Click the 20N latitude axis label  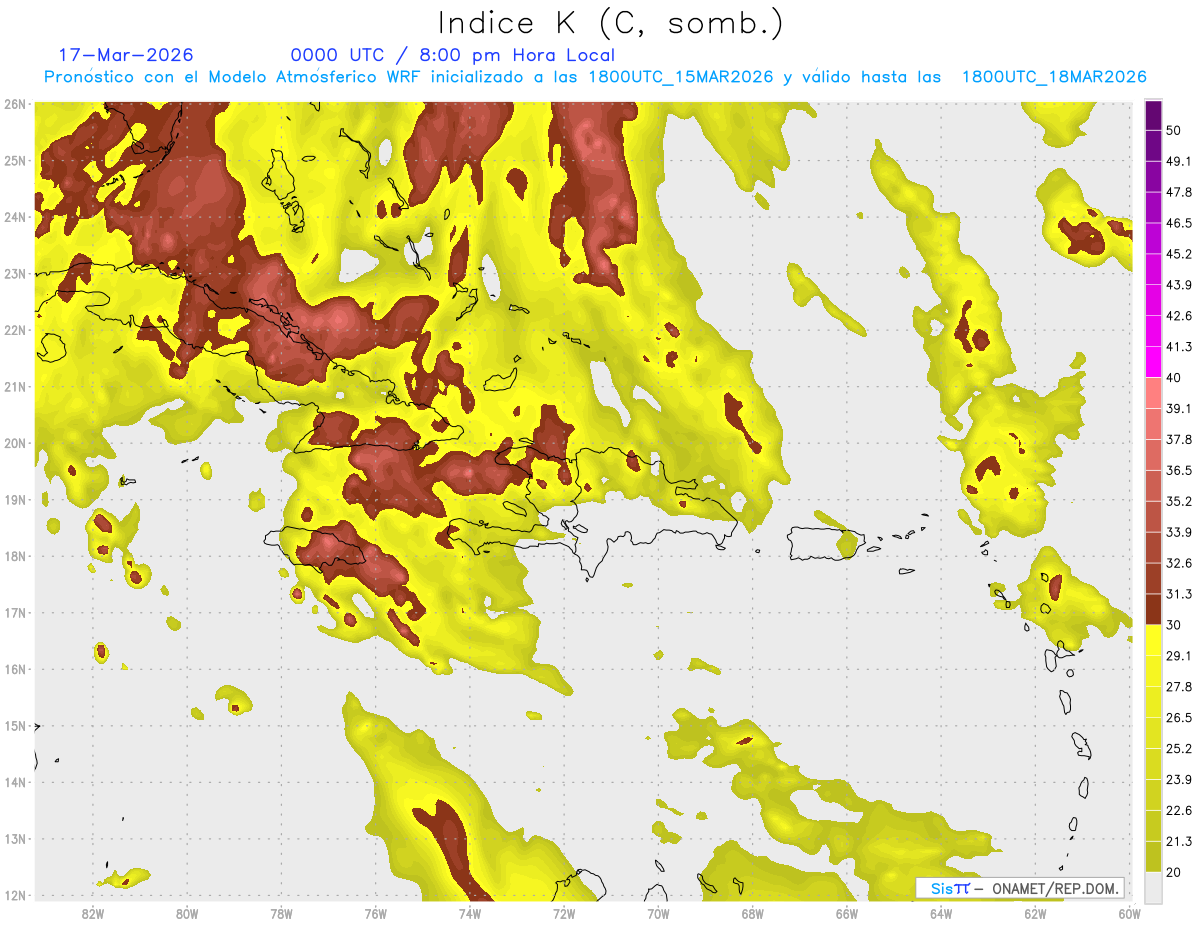coord(15,443)
